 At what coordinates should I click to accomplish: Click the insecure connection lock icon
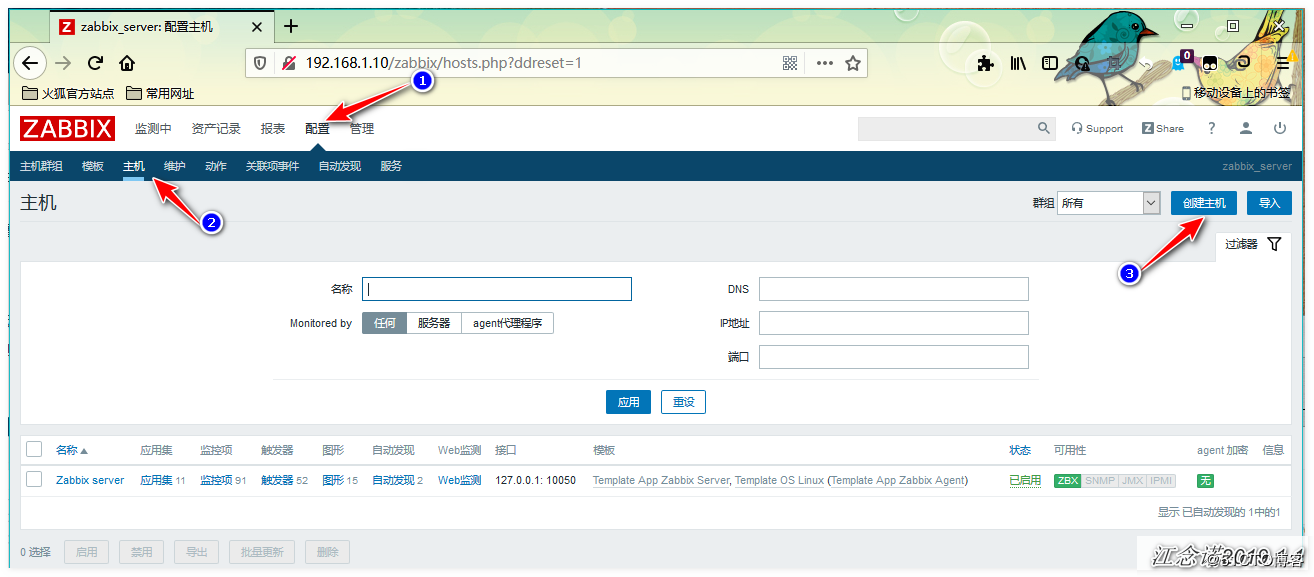[288, 63]
